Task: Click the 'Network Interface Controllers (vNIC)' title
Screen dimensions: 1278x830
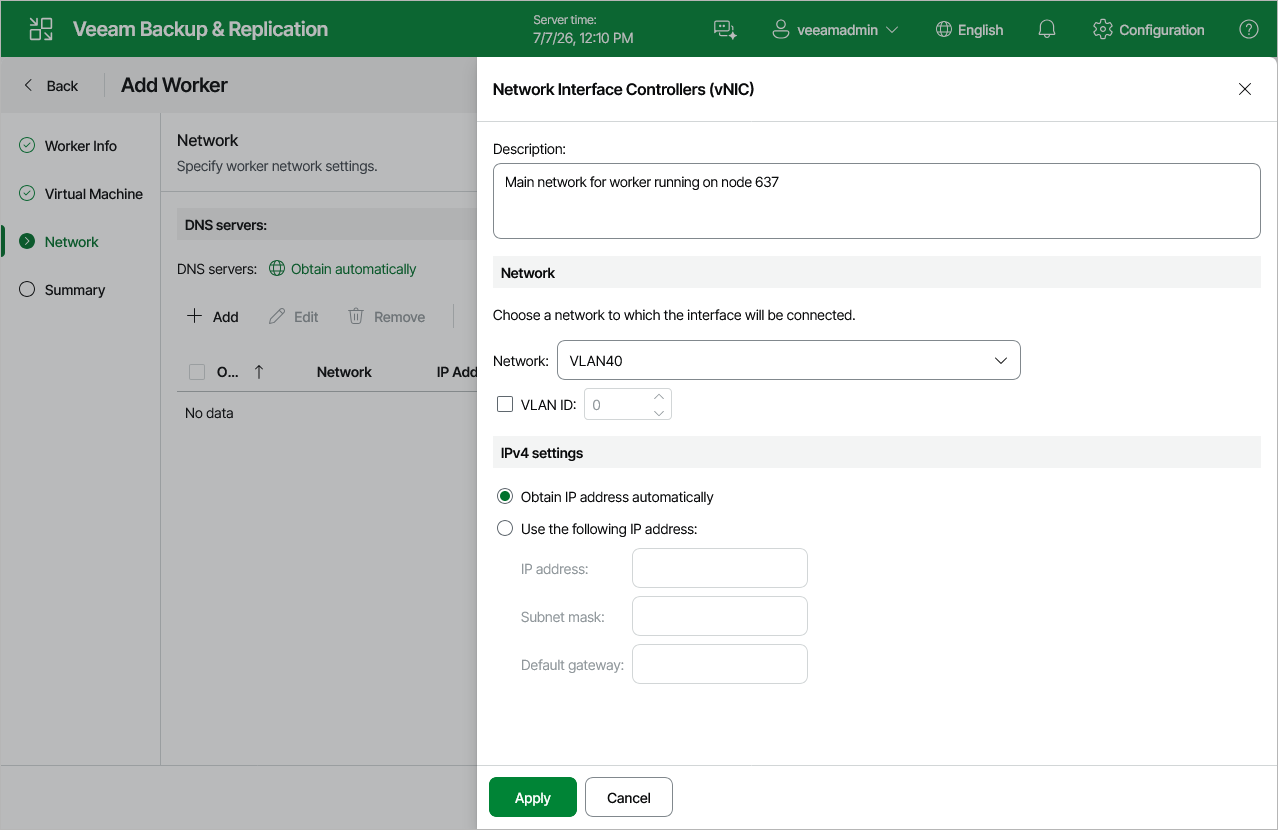Action: point(623,89)
